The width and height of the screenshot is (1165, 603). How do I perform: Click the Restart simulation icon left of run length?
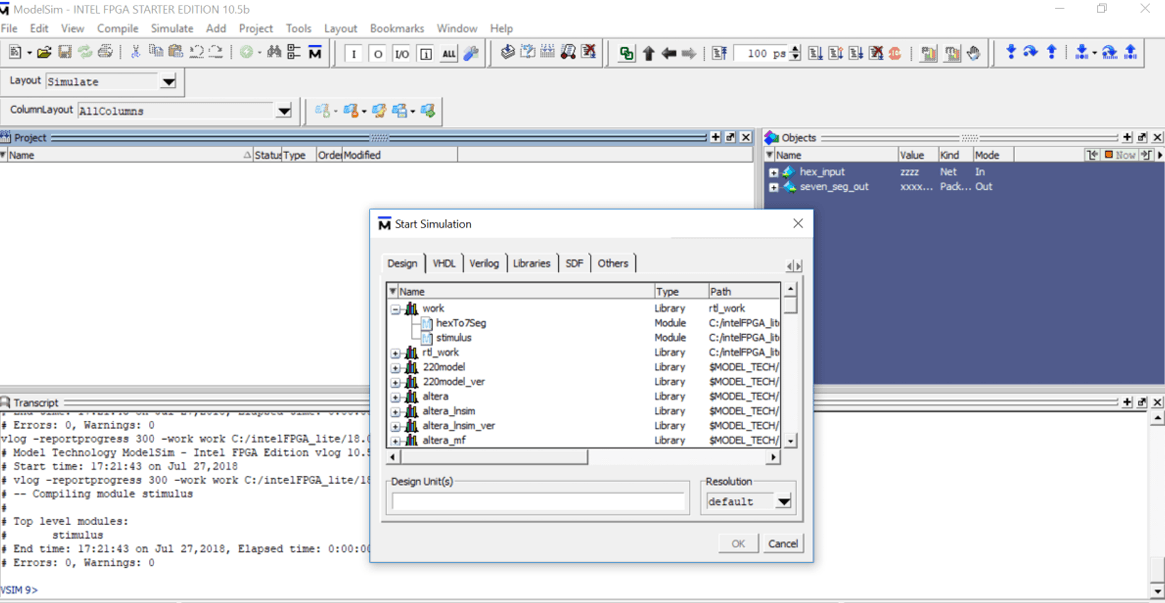coord(718,53)
